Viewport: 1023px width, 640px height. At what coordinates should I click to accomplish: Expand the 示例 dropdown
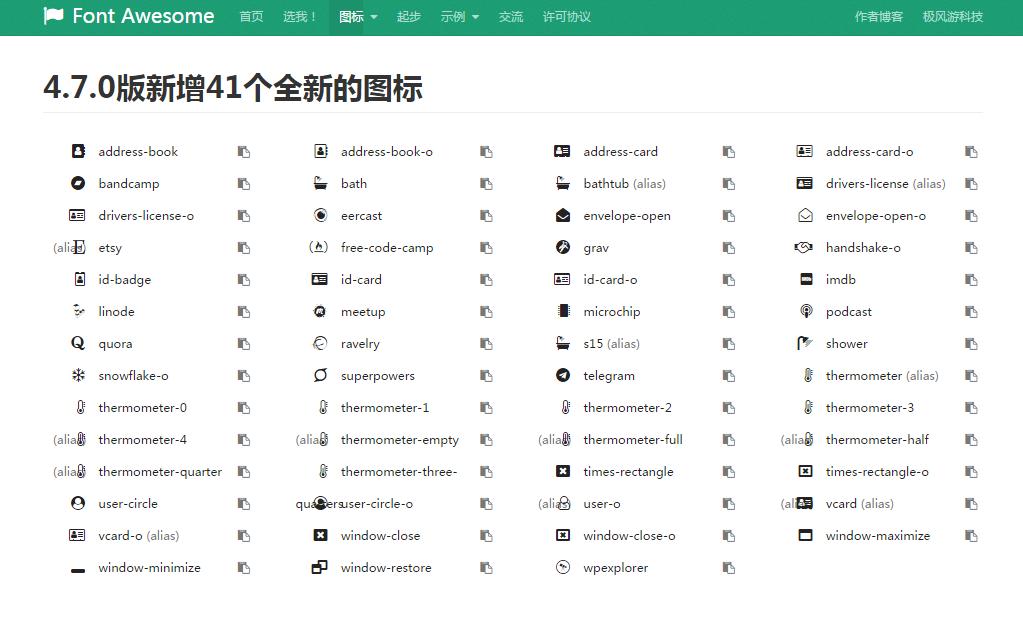point(459,17)
